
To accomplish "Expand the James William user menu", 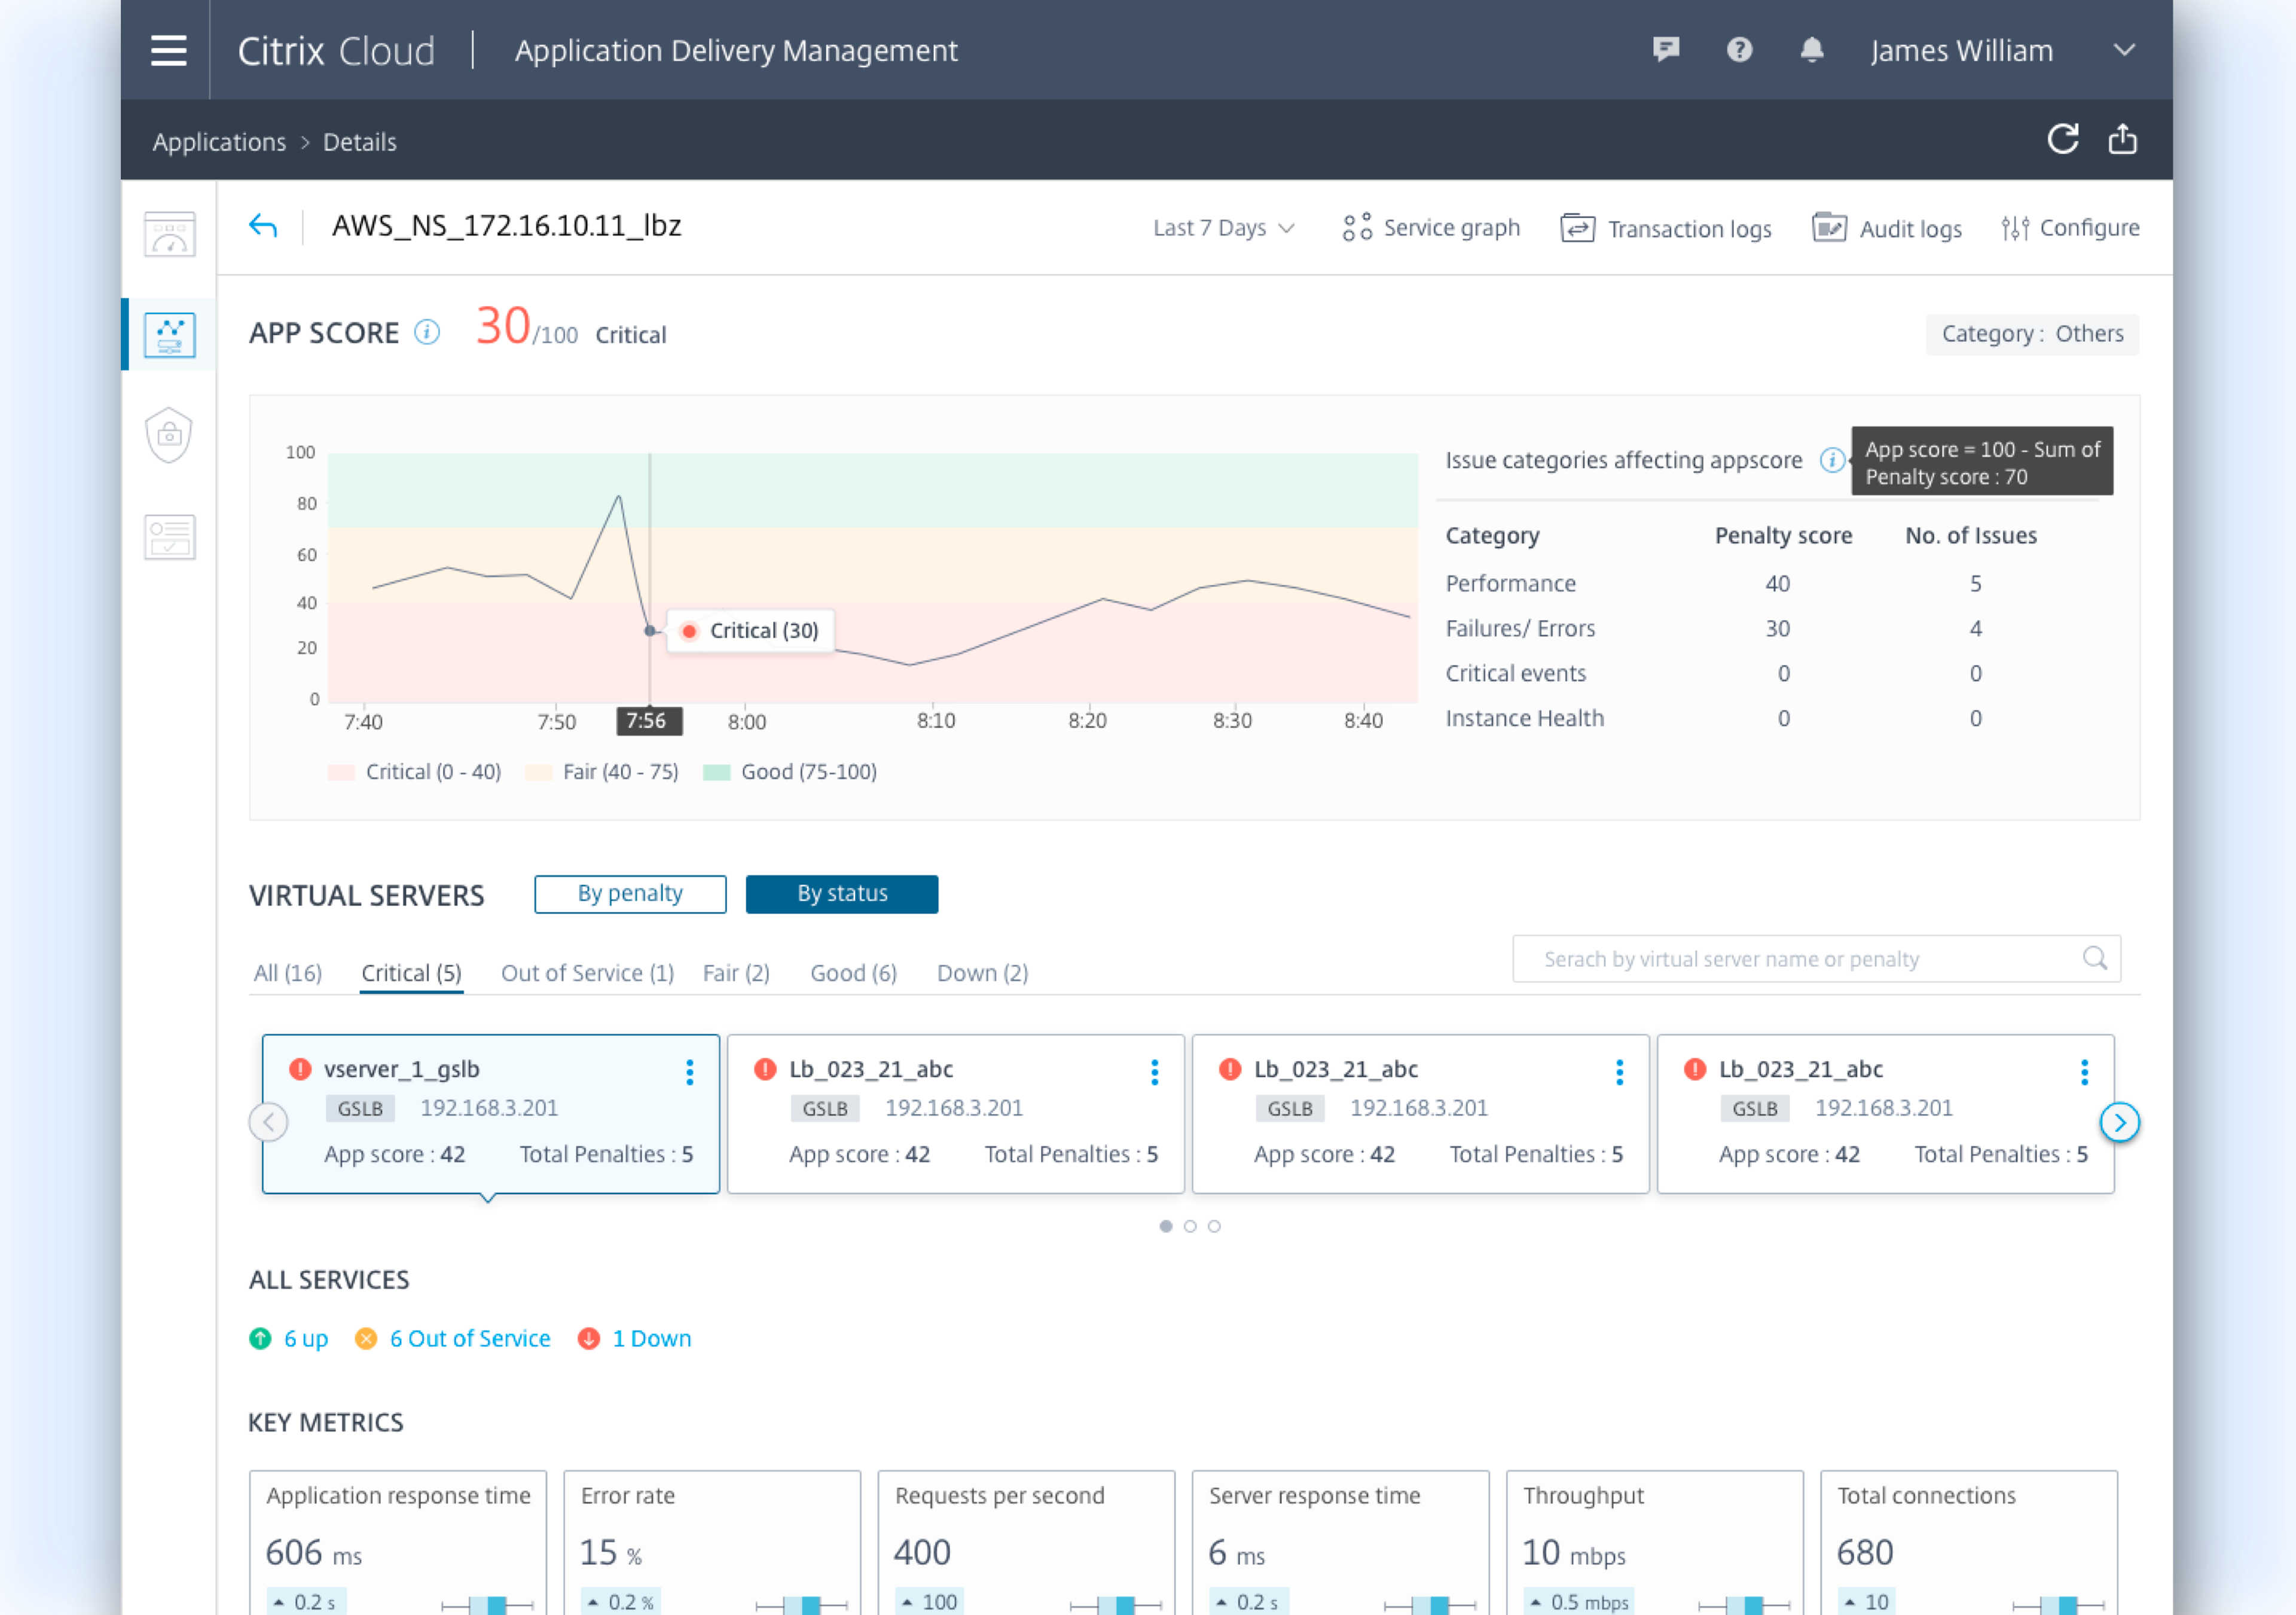I will tap(2124, 50).
